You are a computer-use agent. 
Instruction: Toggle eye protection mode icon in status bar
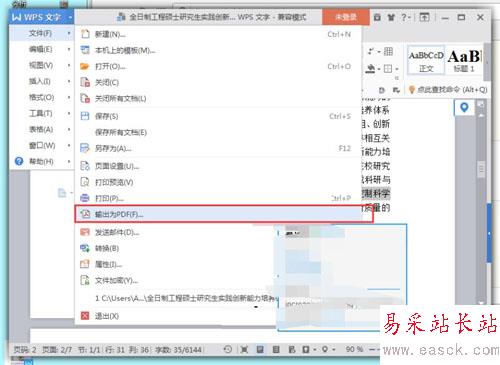(x=325, y=349)
